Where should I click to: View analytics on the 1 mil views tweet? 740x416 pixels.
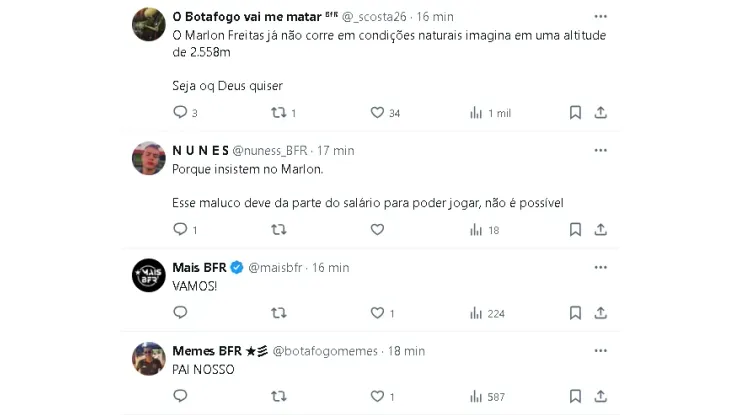point(476,113)
